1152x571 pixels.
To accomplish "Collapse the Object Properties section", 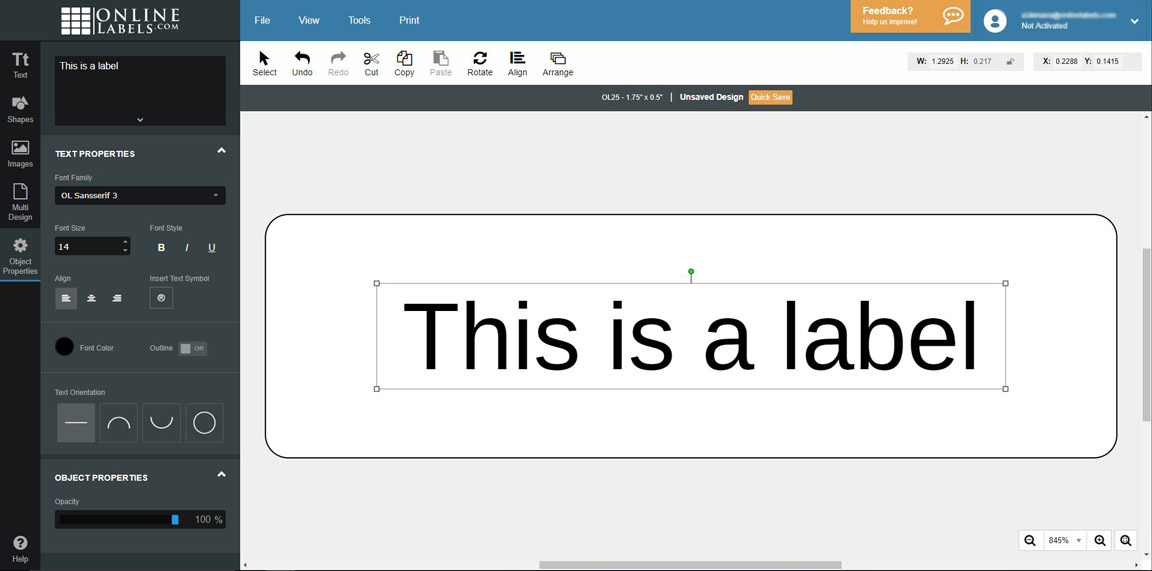I will [221, 475].
